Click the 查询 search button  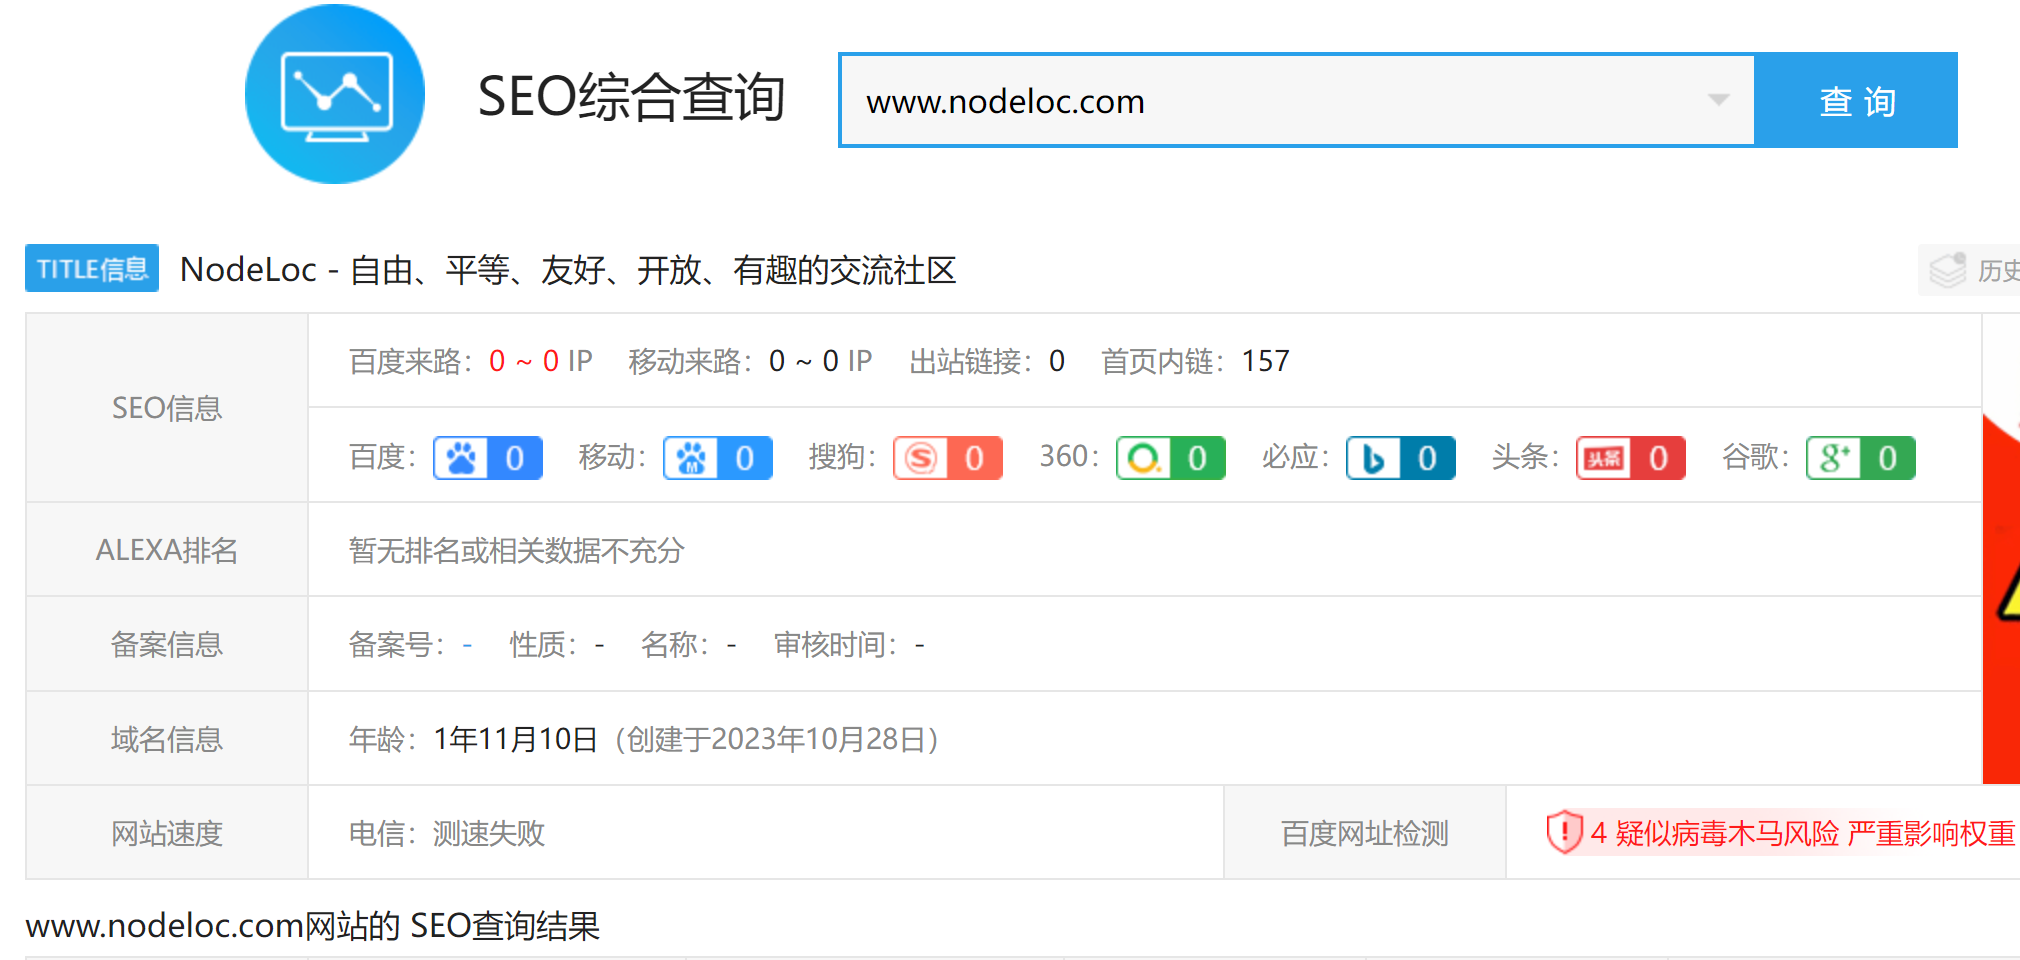[1856, 101]
